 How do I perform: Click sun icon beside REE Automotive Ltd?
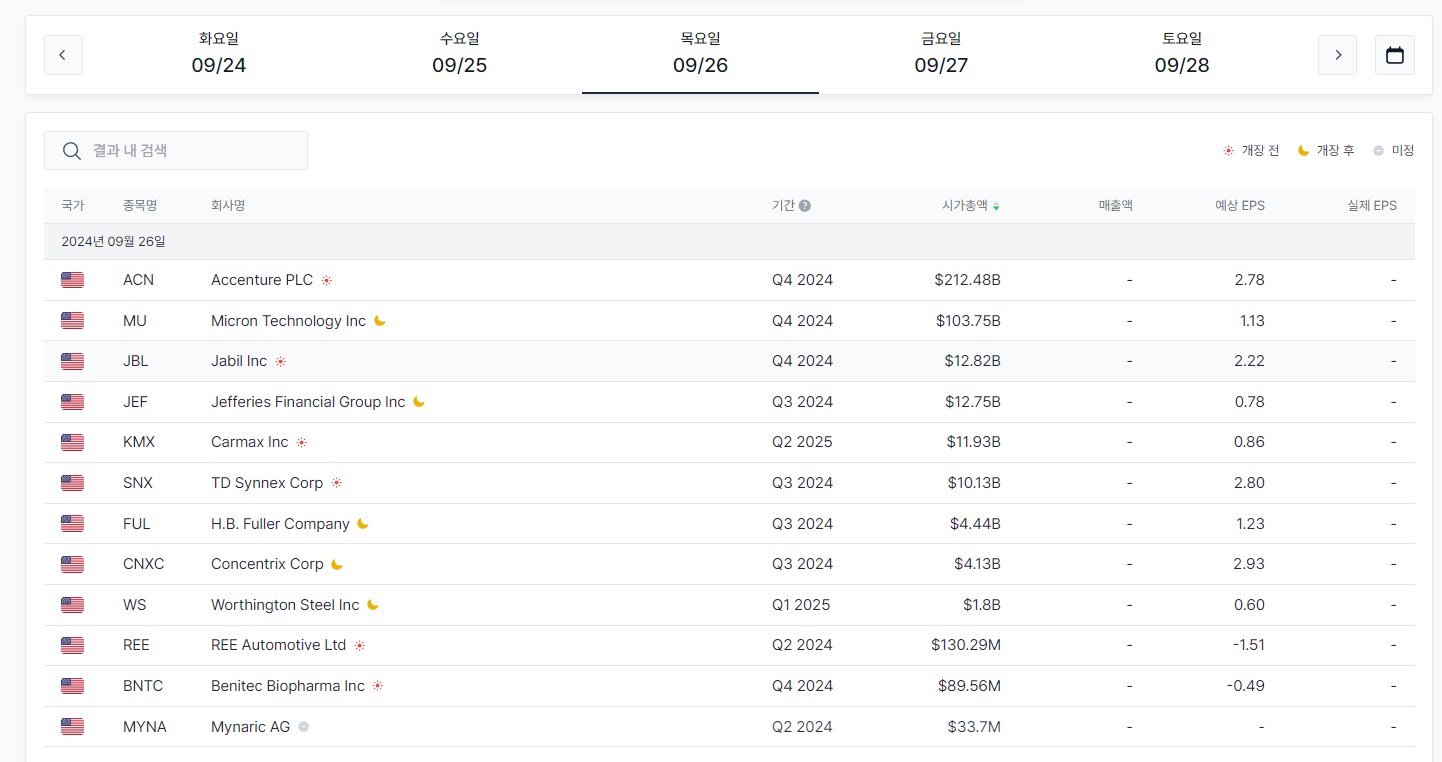click(x=360, y=646)
